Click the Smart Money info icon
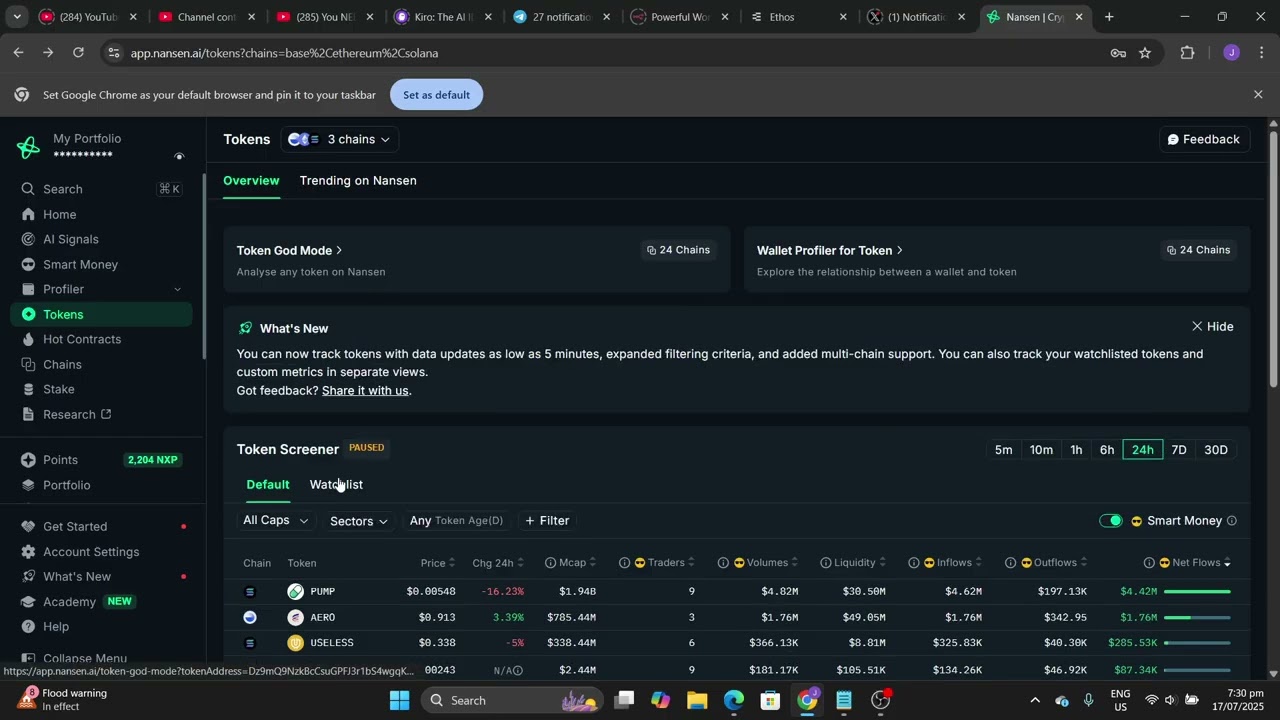 point(1231,521)
